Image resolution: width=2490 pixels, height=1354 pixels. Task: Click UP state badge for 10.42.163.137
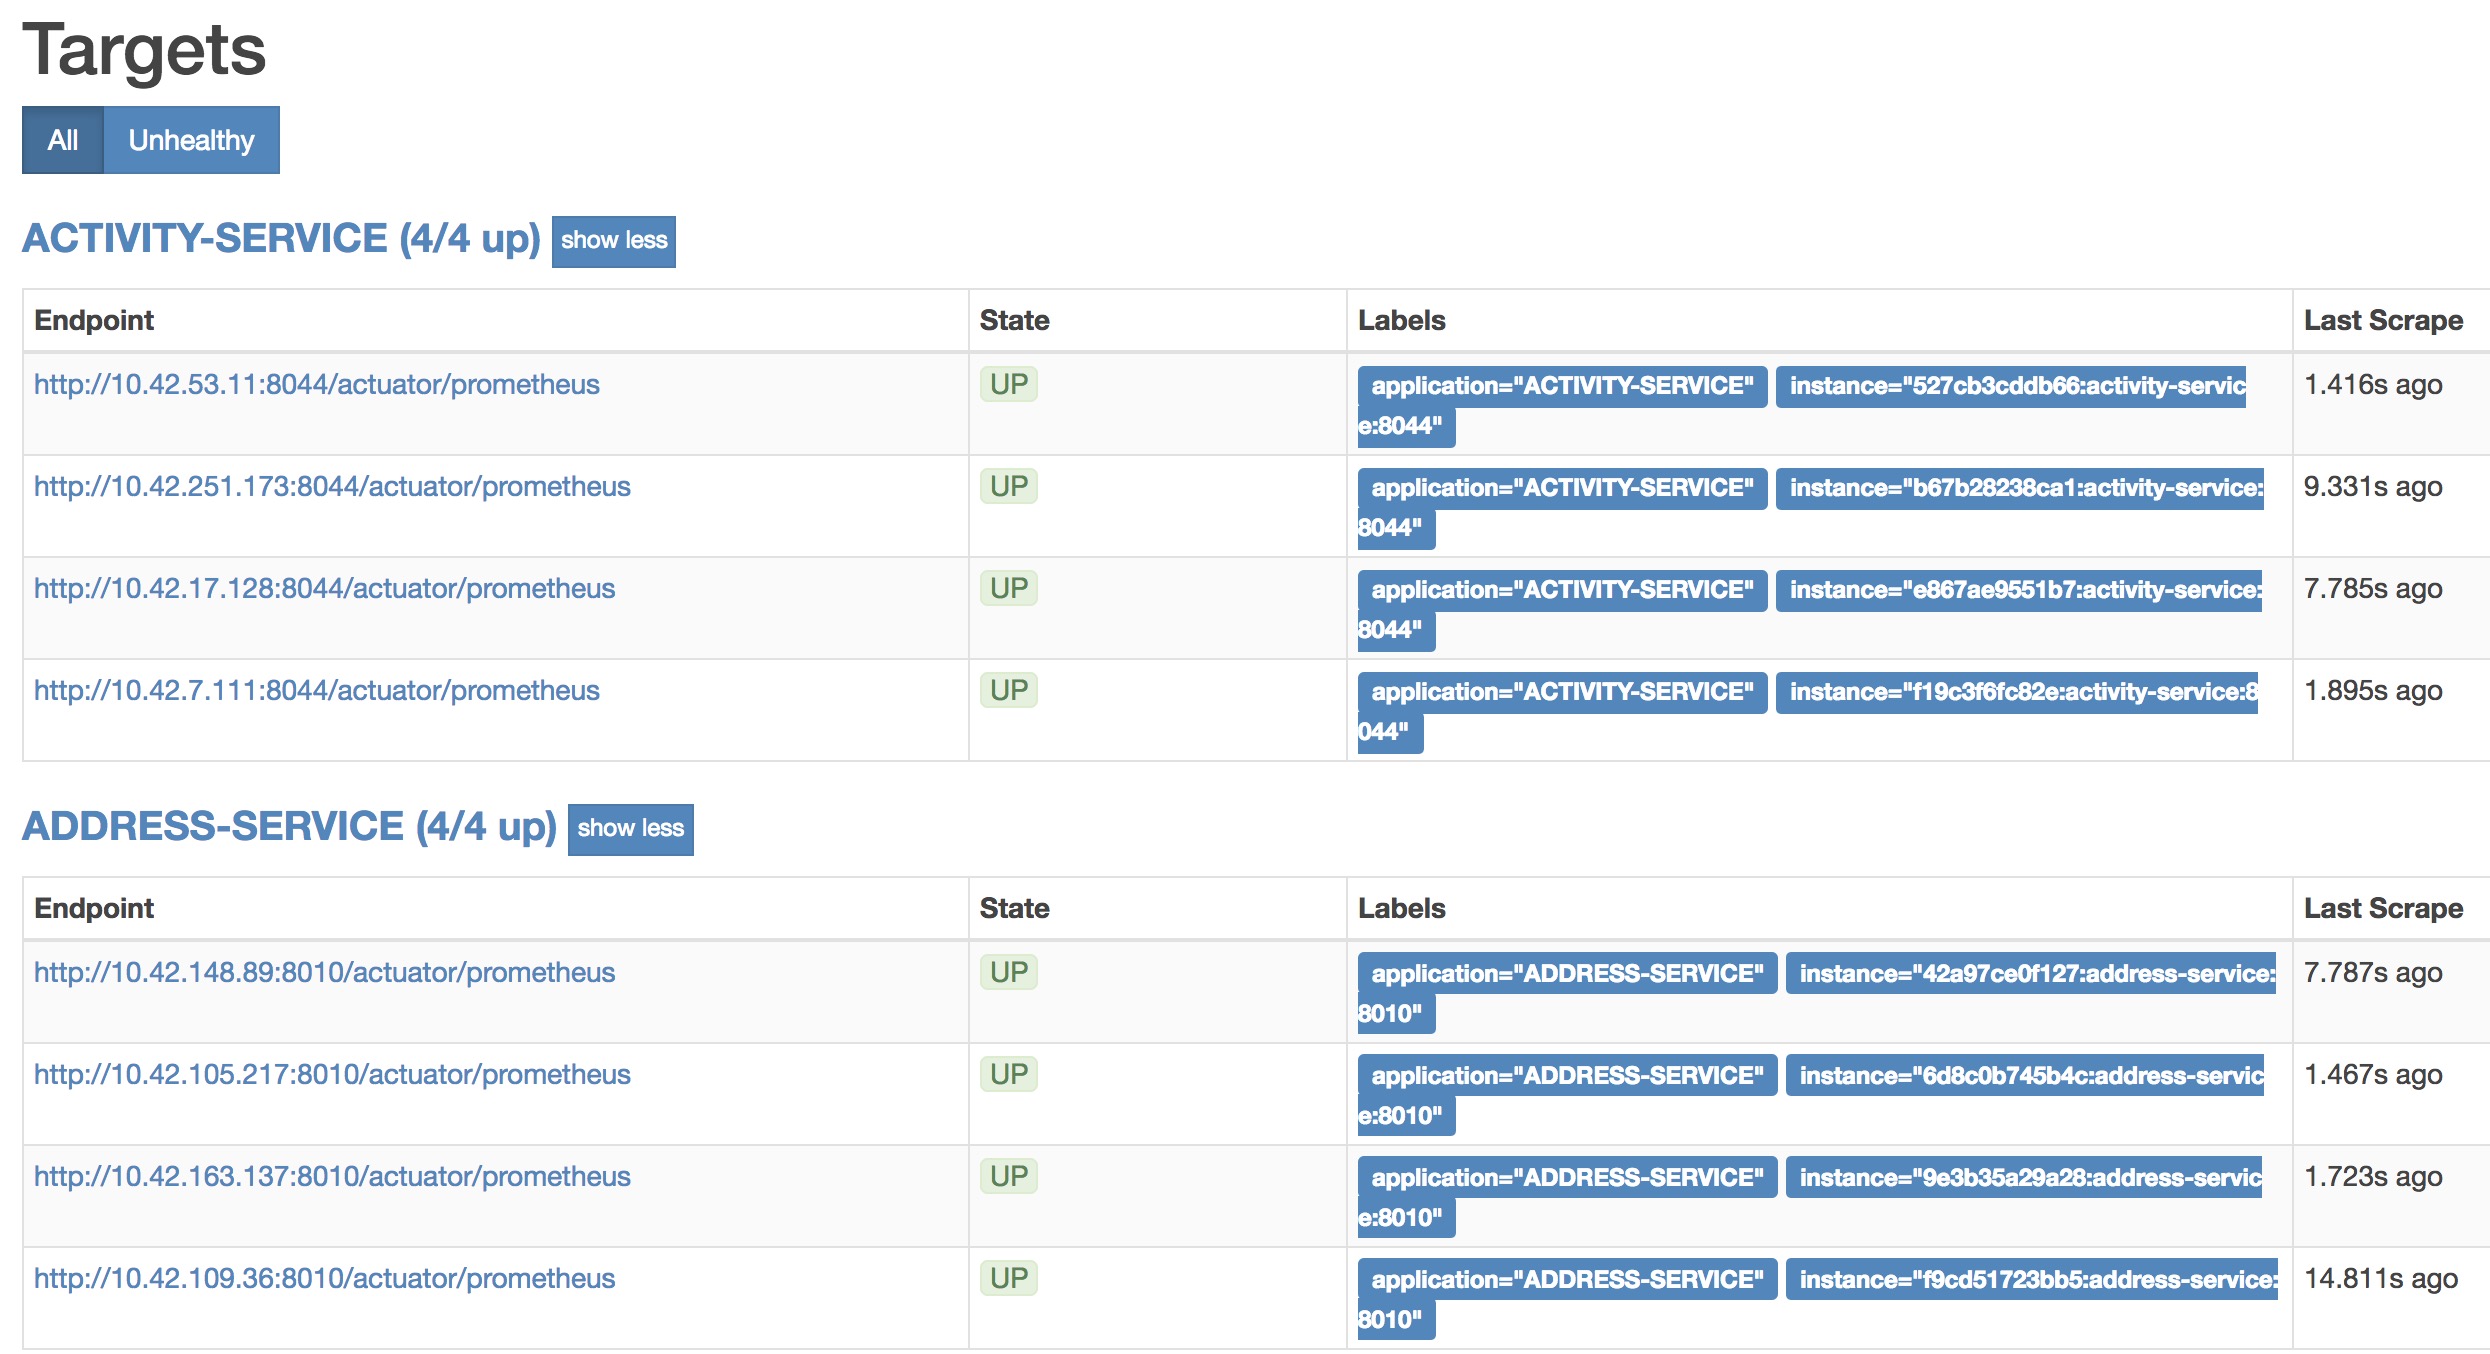click(x=1008, y=1176)
